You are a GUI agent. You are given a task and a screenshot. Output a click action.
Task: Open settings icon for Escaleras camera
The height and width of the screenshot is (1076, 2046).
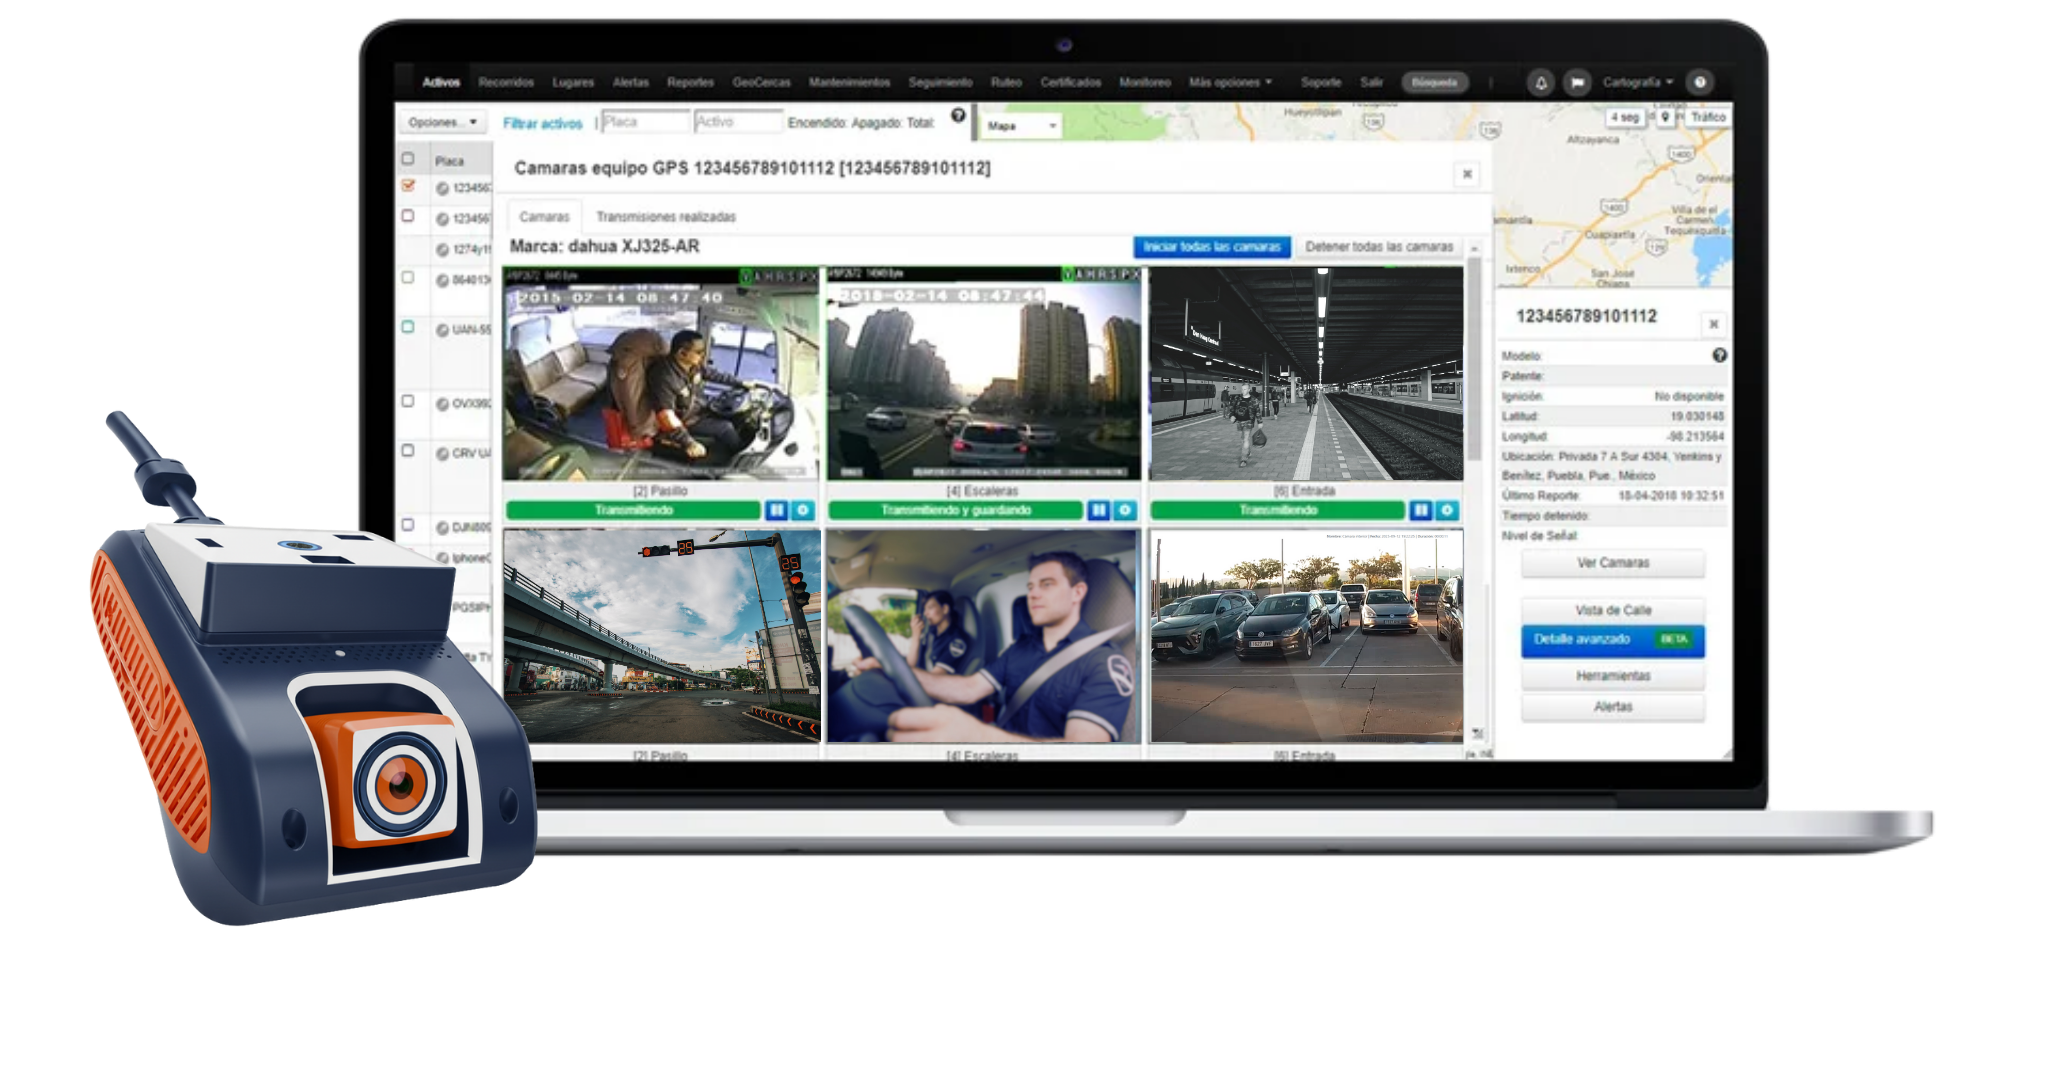pos(1125,510)
